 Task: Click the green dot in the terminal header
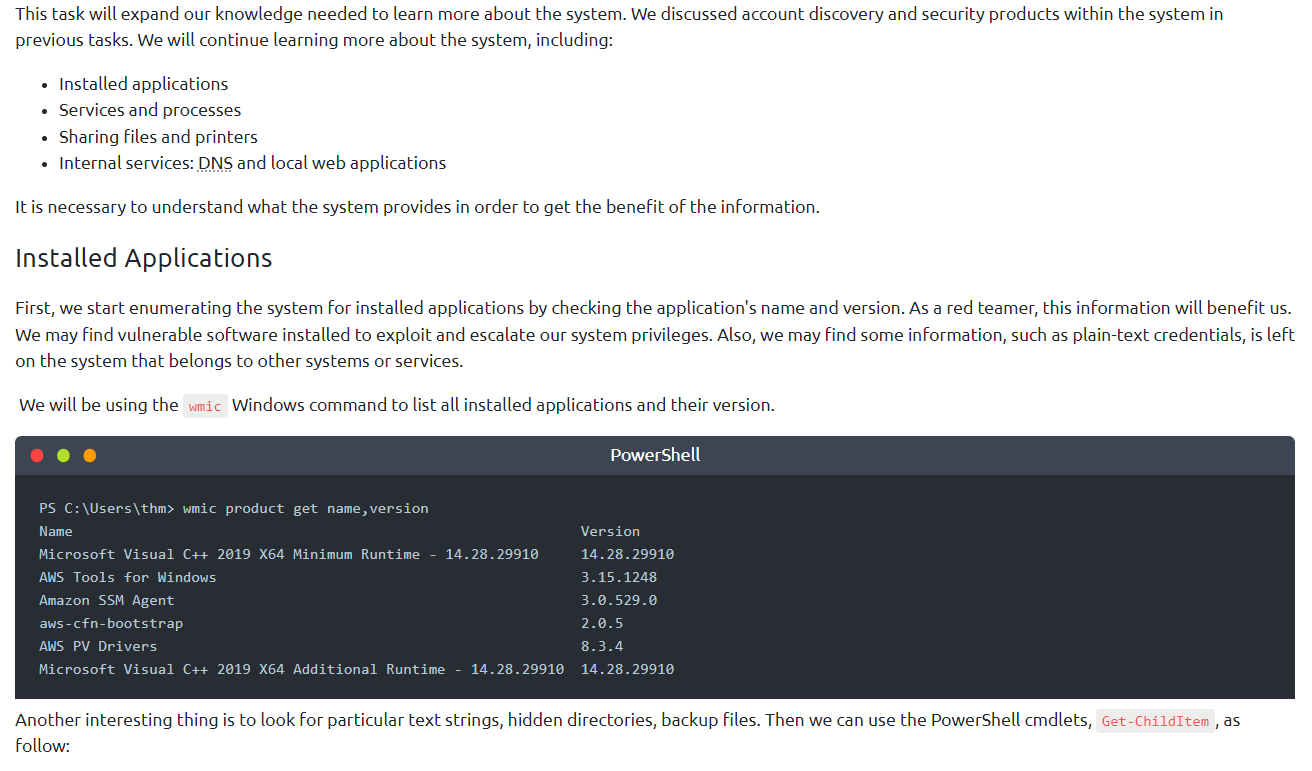pos(63,455)
